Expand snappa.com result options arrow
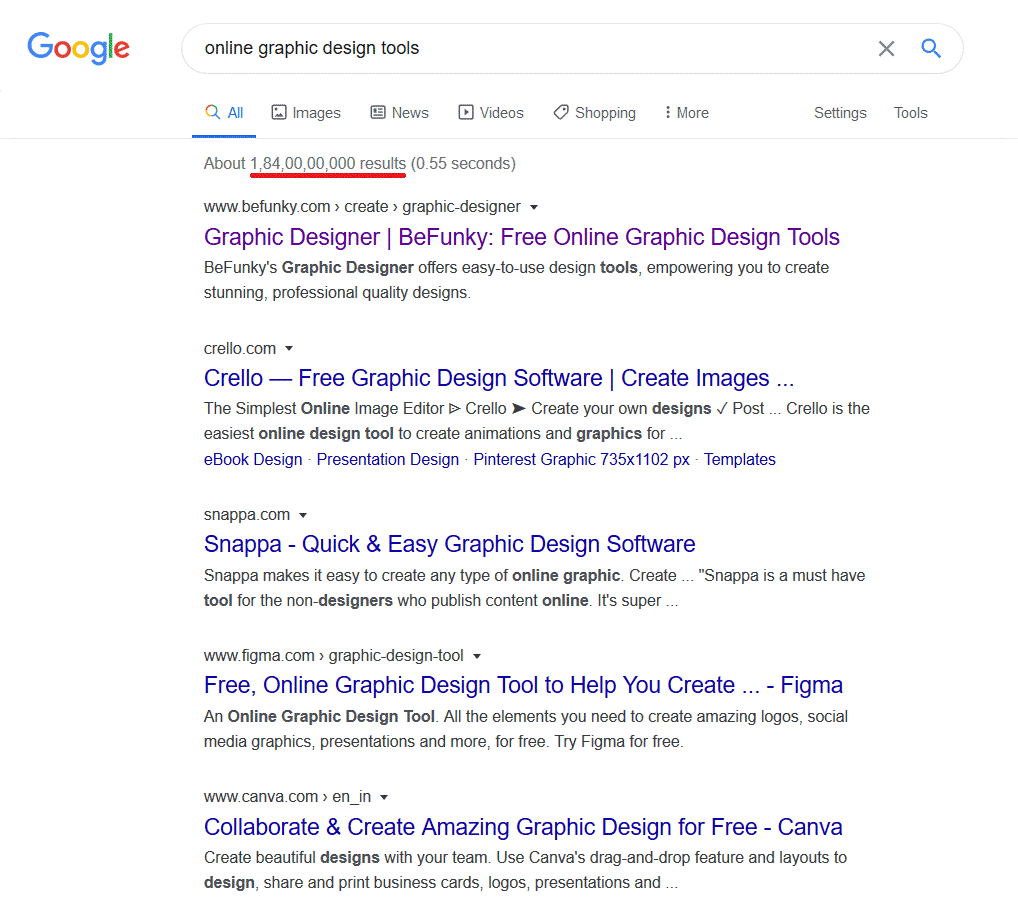1018x918 pixels. pos(303,515)
